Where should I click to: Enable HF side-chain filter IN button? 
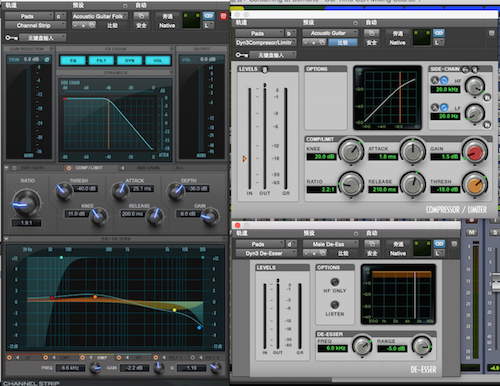487,97
